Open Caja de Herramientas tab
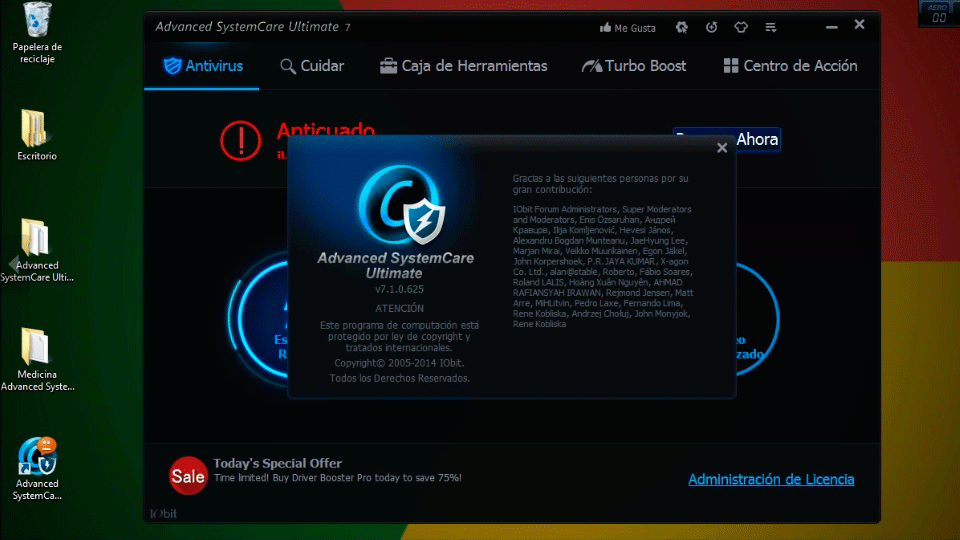Screen dimensions: 960x540 coord(463,66)
